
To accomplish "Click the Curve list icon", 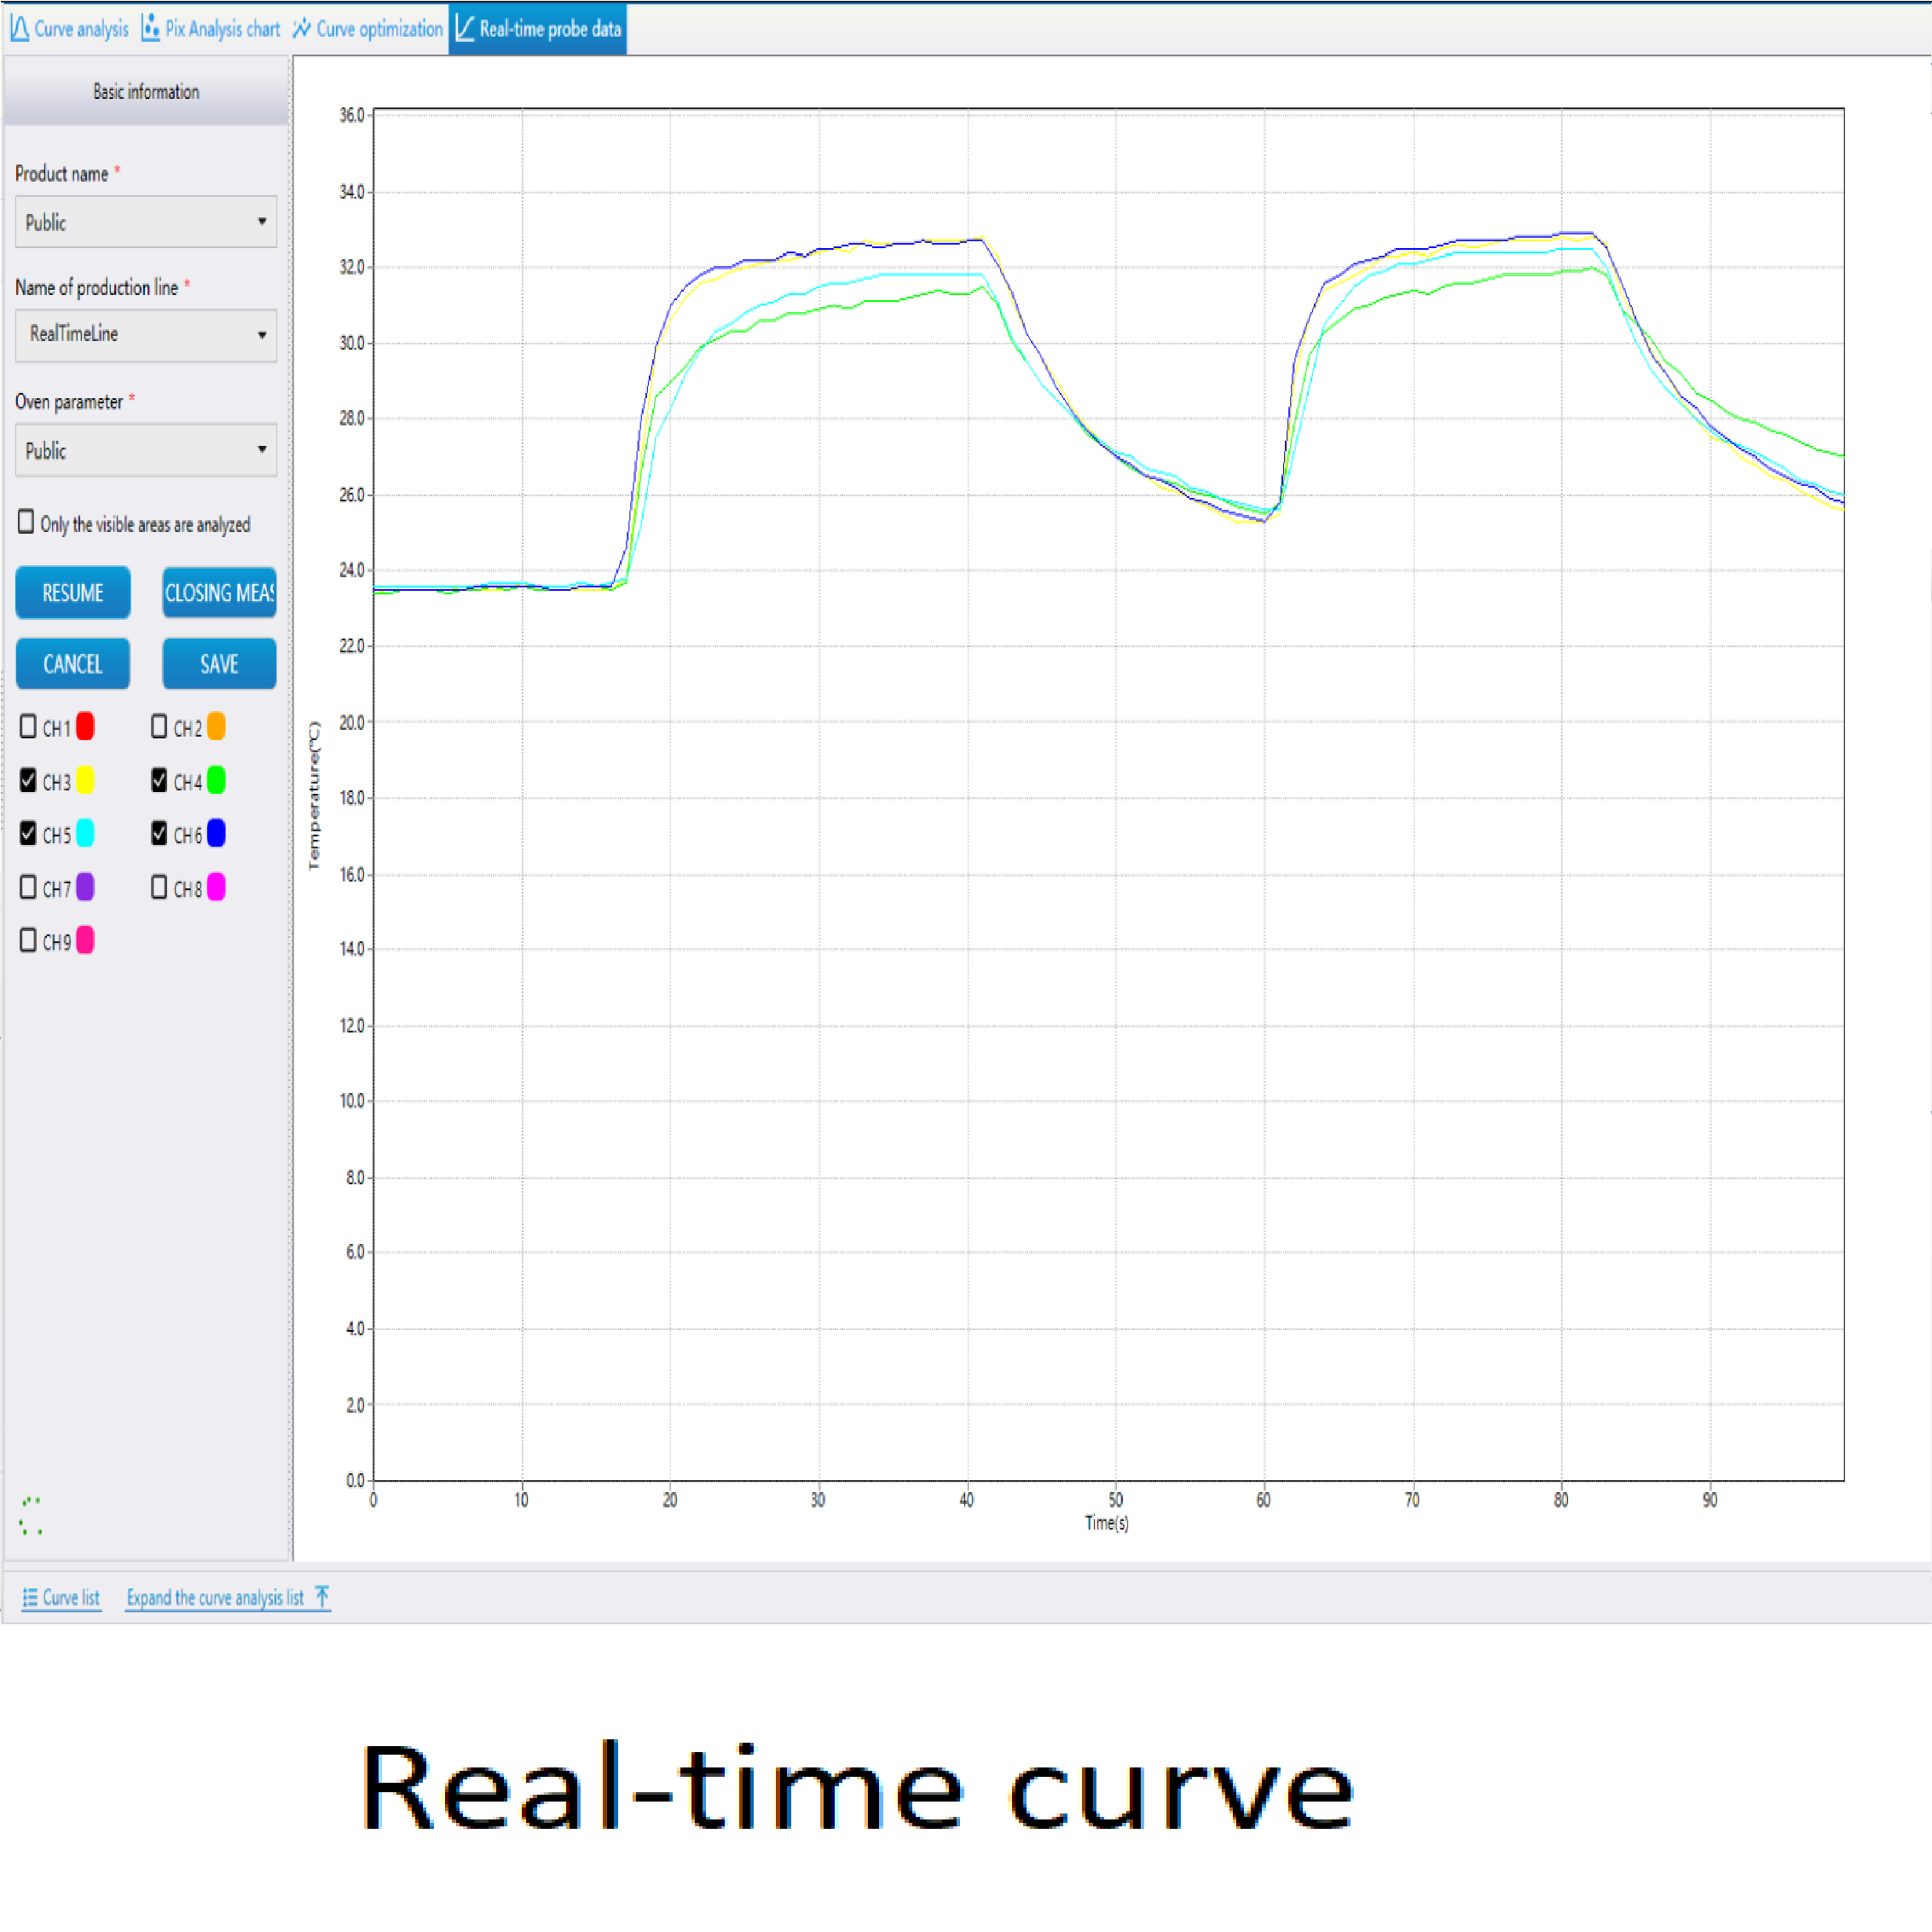I will 30,1597.
